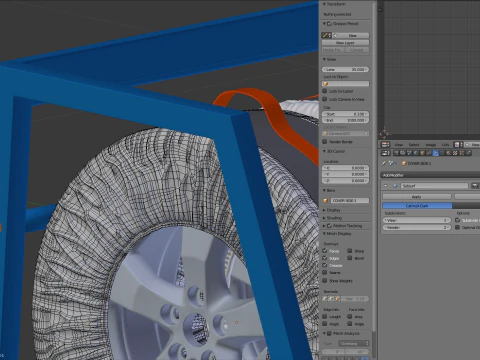Toggle loop normals display icon
Image resolution: width=480 pixels, height=360 pixels.
tap(331, 299)
